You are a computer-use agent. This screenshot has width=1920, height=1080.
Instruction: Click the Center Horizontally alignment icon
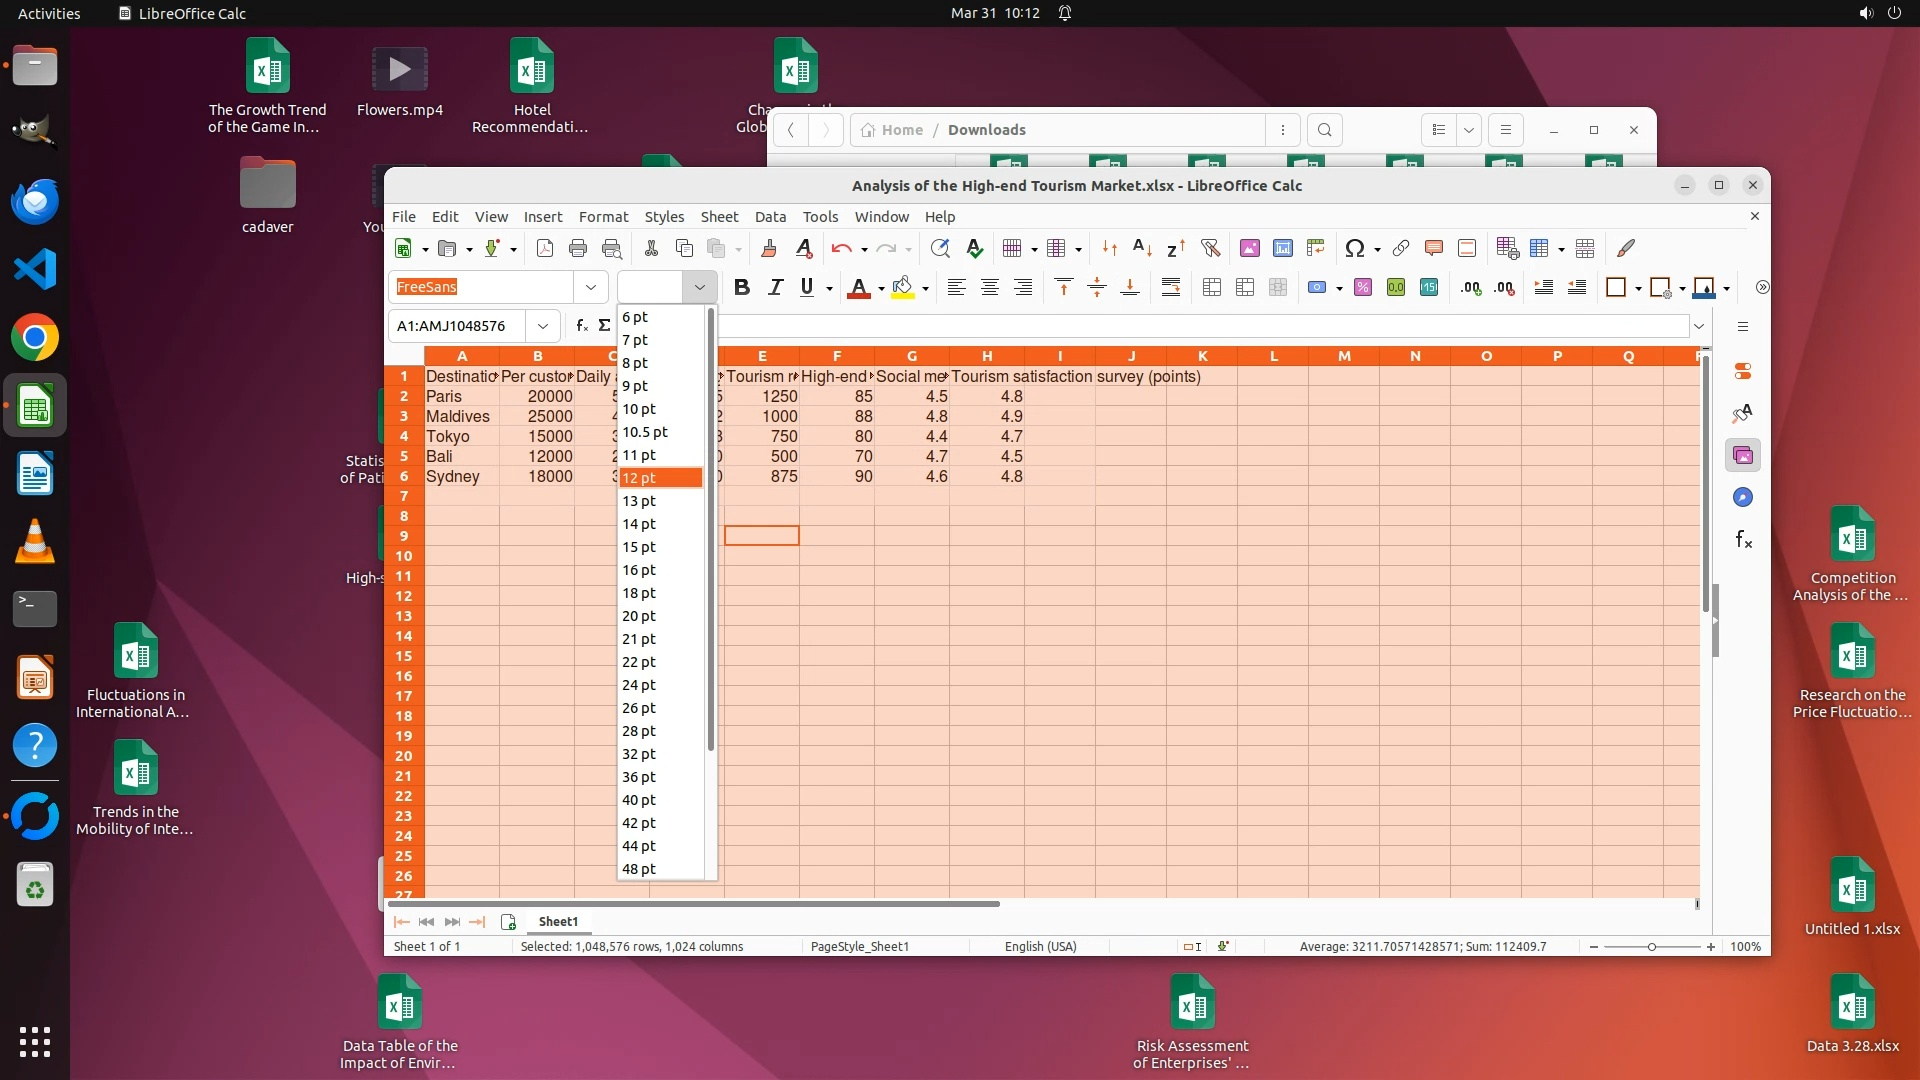[x=989, y=288]
